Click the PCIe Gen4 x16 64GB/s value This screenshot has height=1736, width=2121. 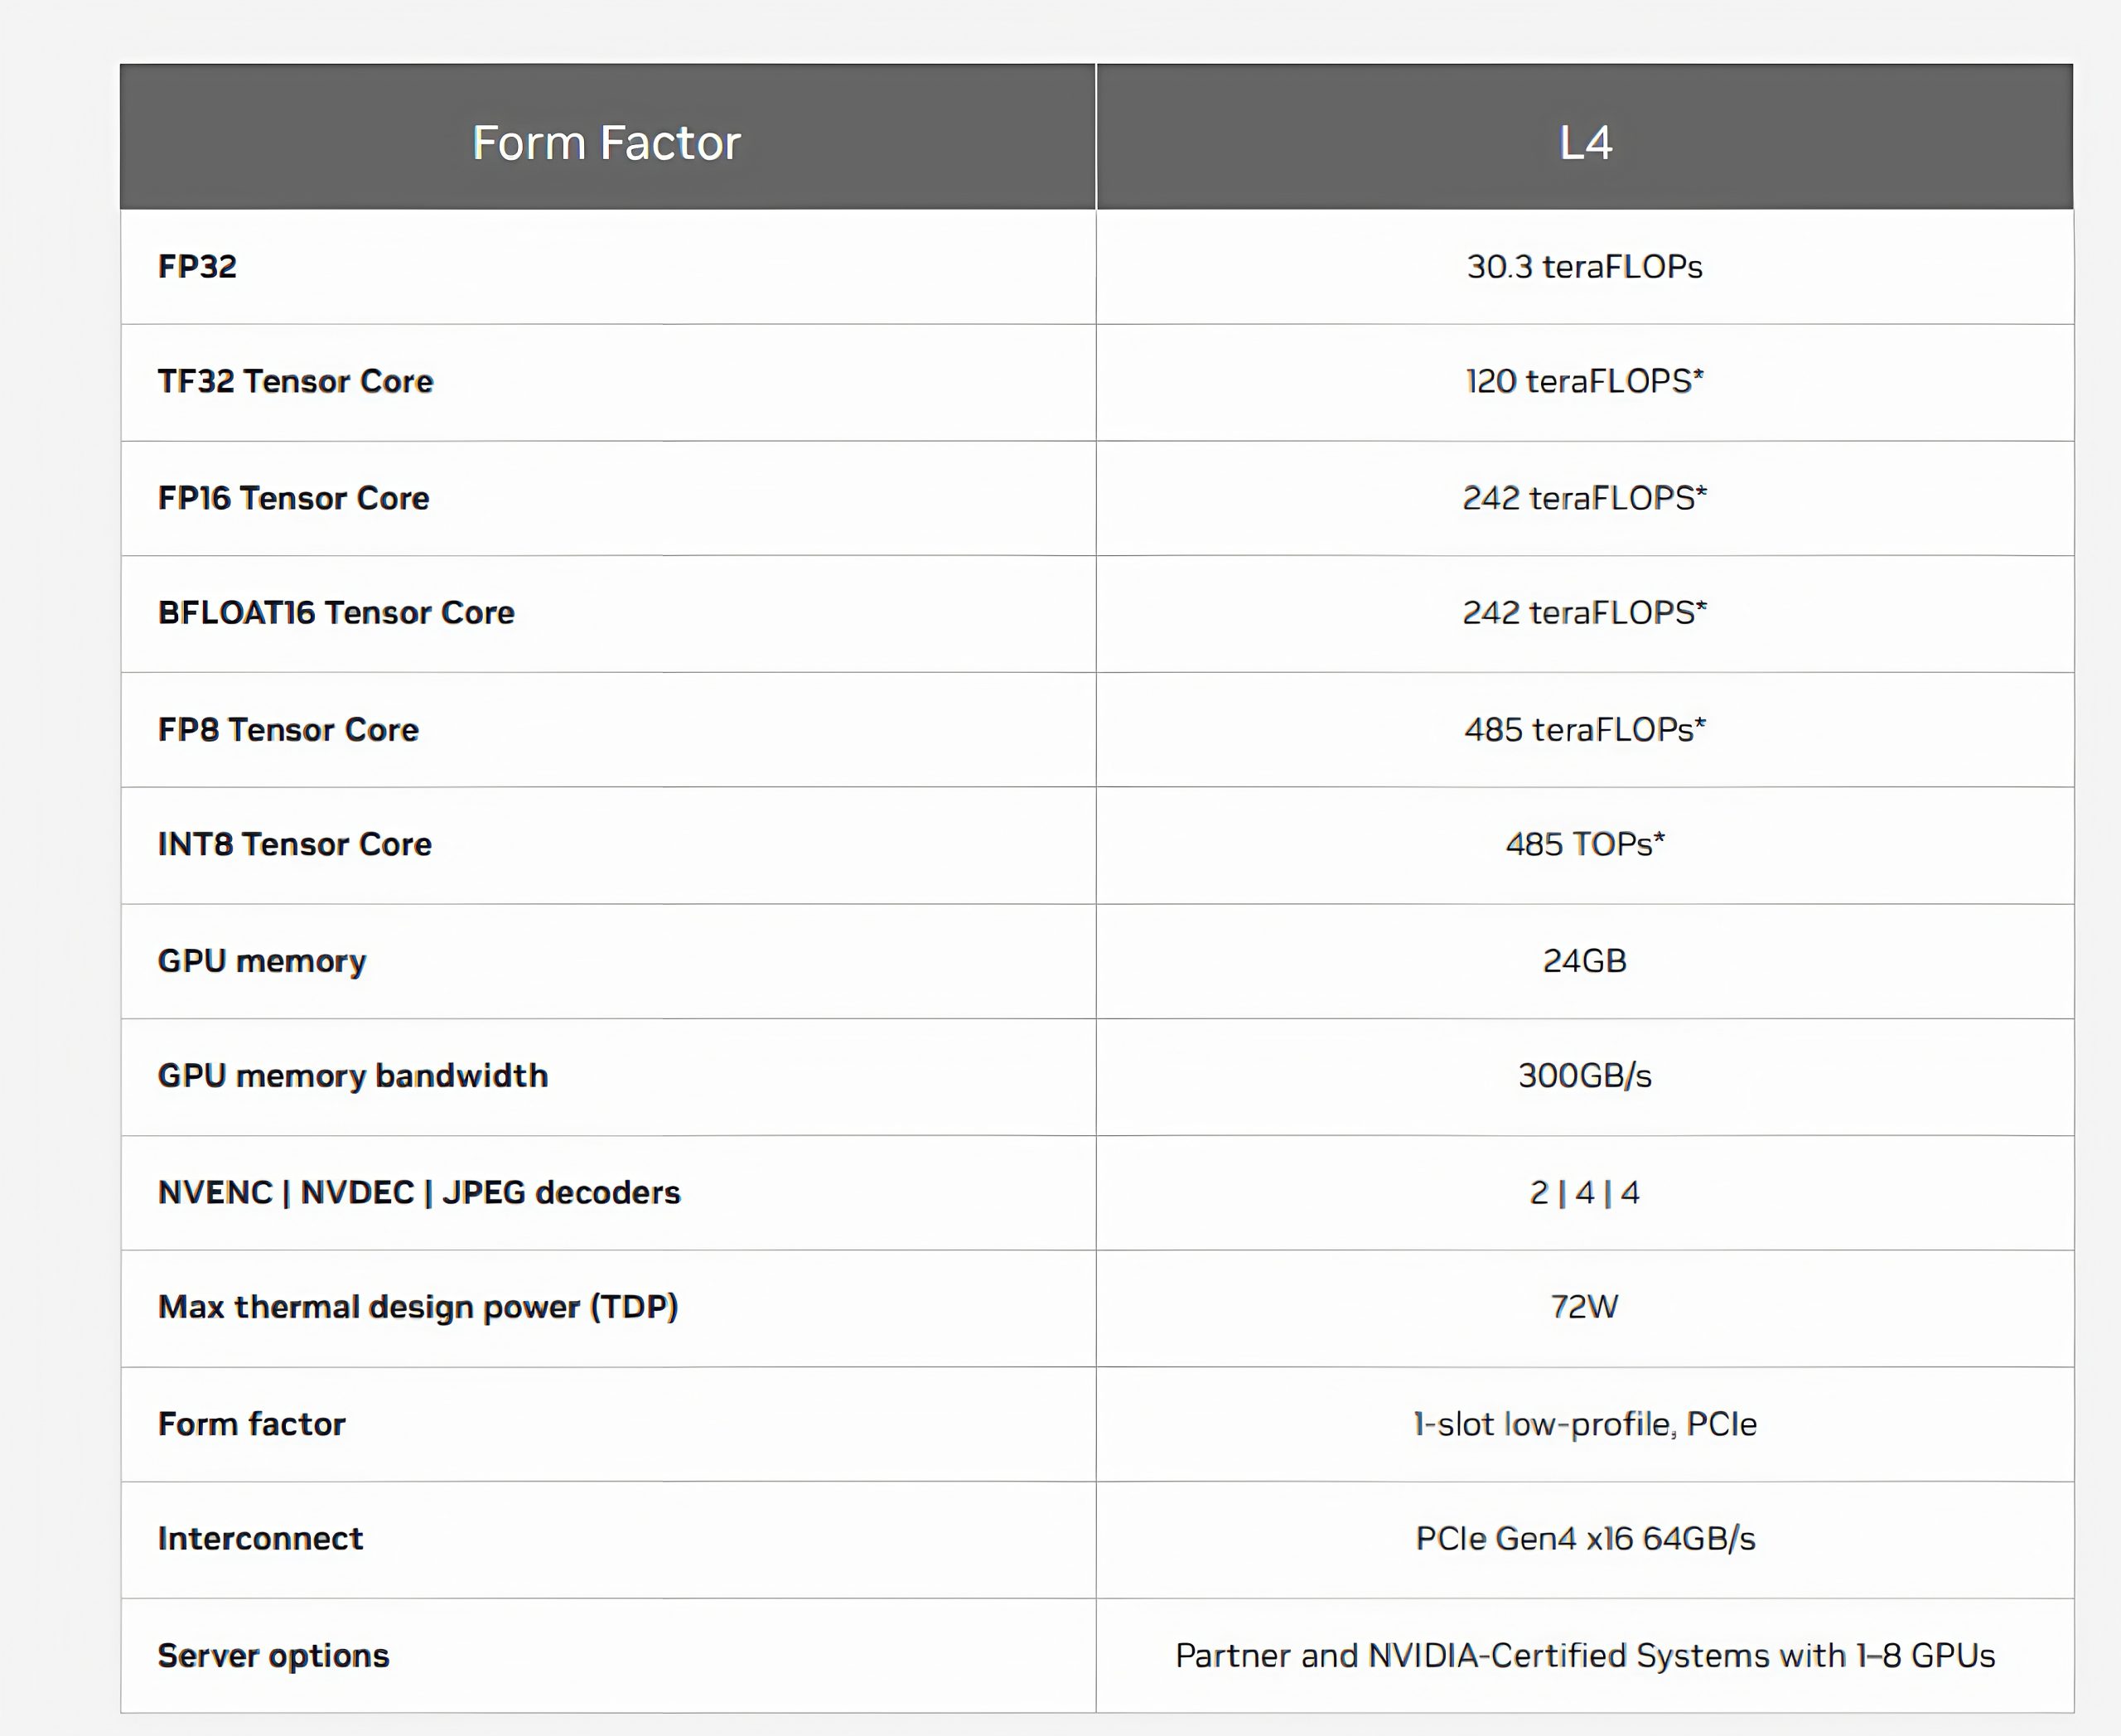[x=1584, y=1539]
